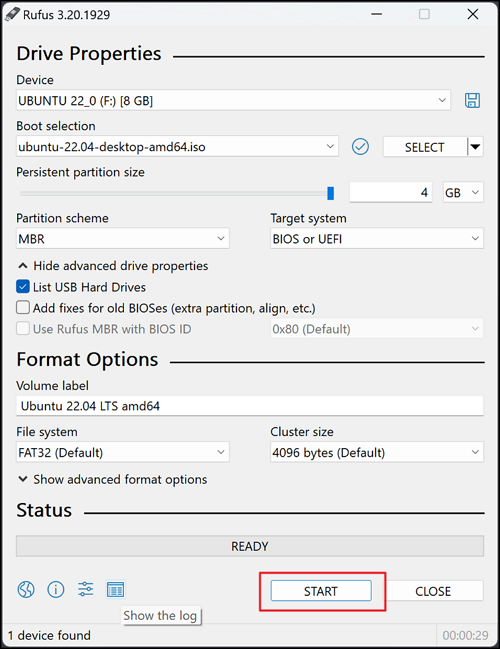Open the Partition scheme MBR dropdown
This screenshot has height=649, width=500.
coord(123,238)
